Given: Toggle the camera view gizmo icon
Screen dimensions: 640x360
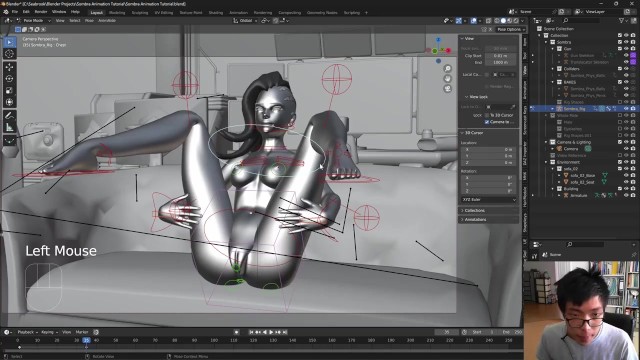Looking at the screenshot, I should pos(447,88).
